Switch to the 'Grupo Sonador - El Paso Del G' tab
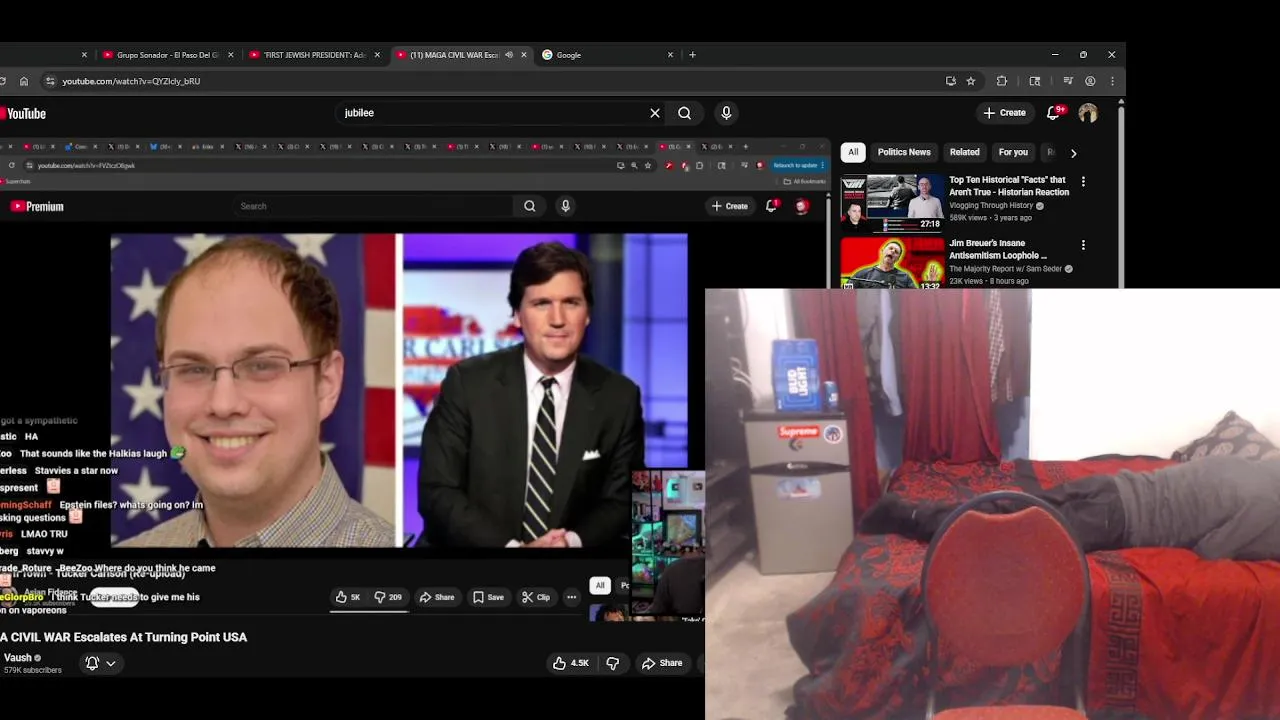The width and height of the screenshot is (1280, 720). (x=167, y=55)
